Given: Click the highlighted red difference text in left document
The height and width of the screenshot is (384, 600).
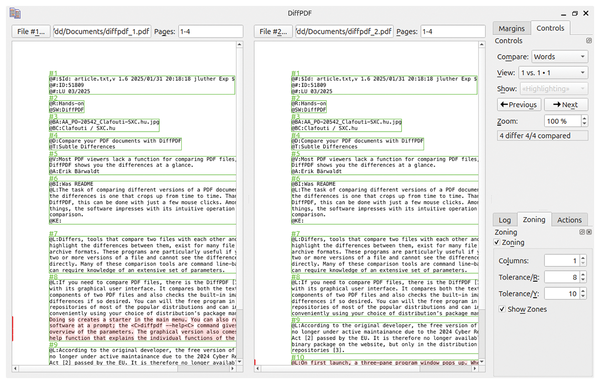Looking at the screenshot, I should coord(143,329).
